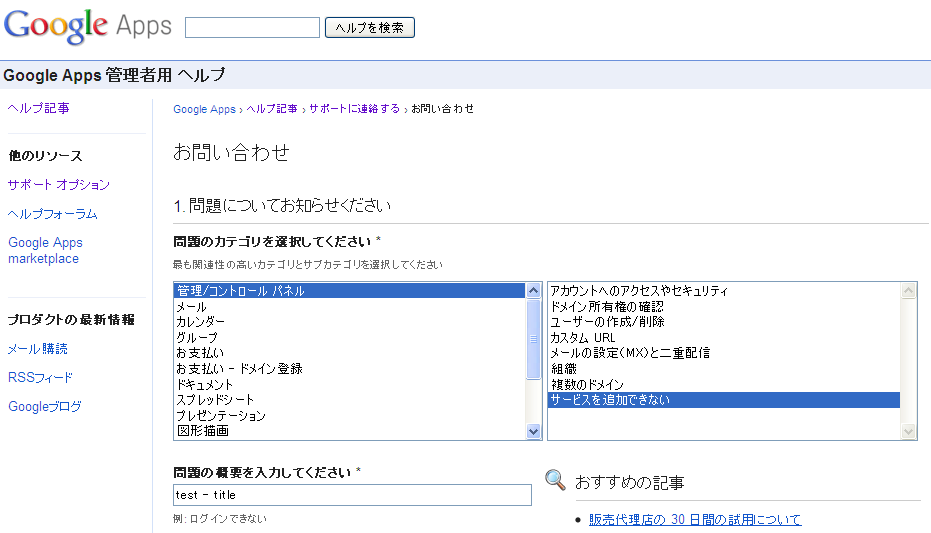Click category list scroll down arrow

(533, 432)
